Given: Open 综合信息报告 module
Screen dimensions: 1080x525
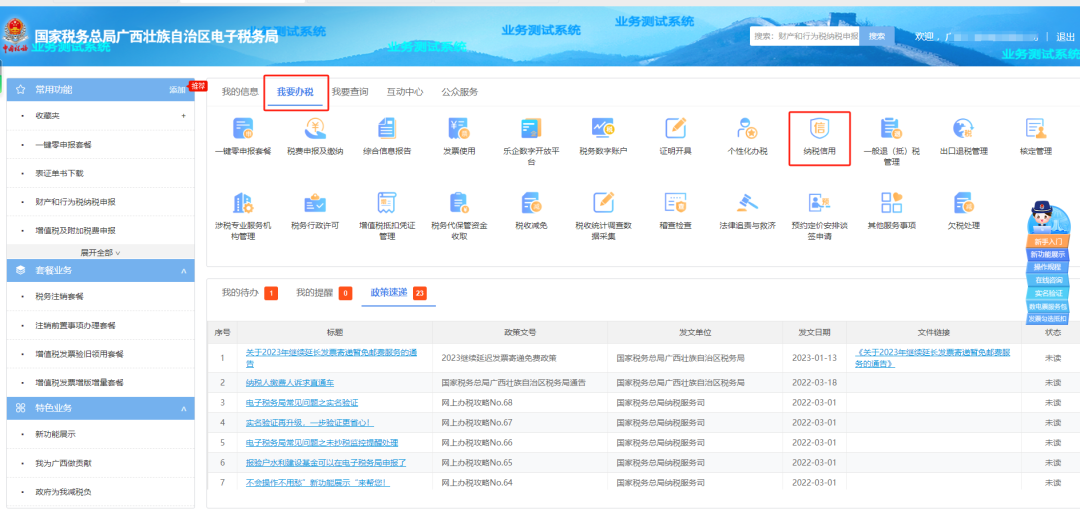Looking at the screenshot, I should tap(386, 136).
